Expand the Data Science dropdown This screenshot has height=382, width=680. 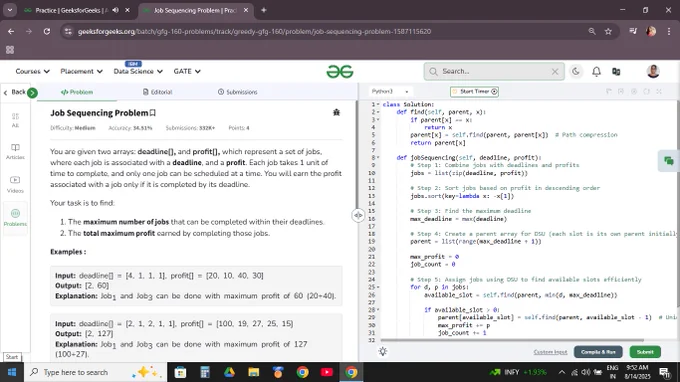click(138, 71)
